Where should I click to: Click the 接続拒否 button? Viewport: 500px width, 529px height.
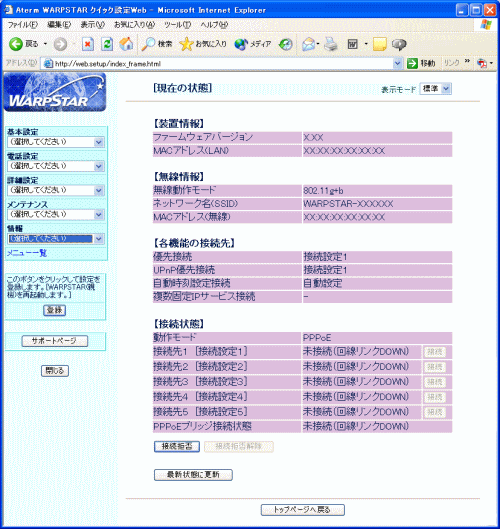(x=177, y=446)
